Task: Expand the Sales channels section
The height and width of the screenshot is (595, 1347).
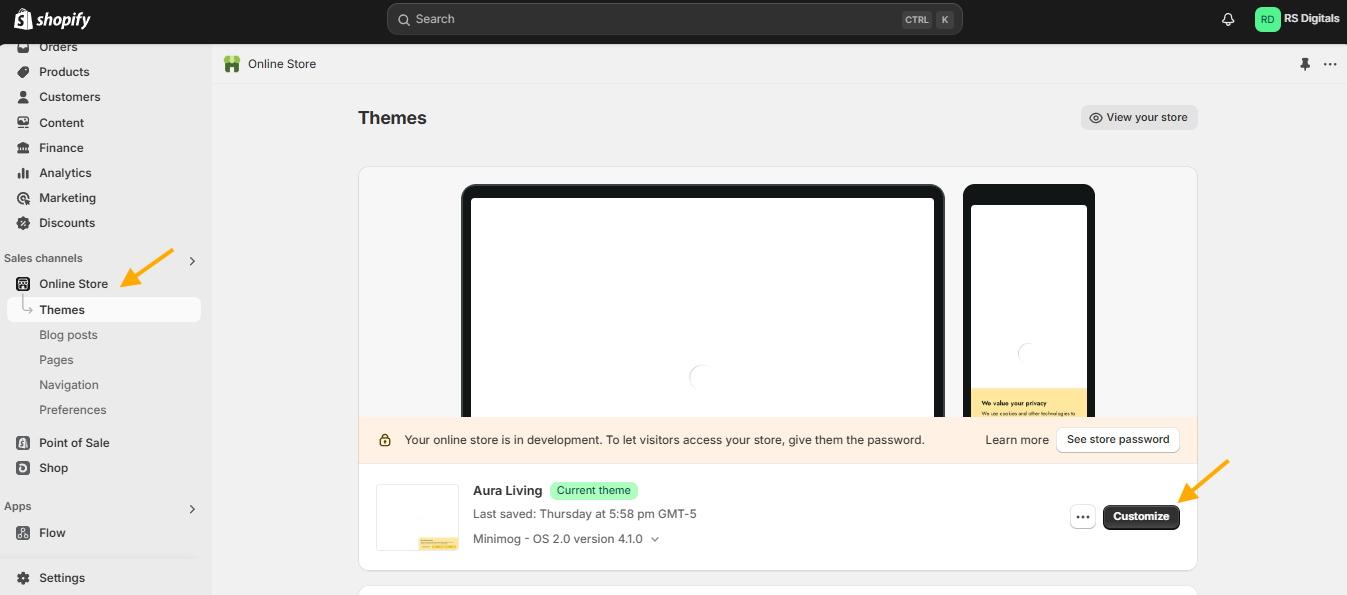Action: tap(192, 261)
